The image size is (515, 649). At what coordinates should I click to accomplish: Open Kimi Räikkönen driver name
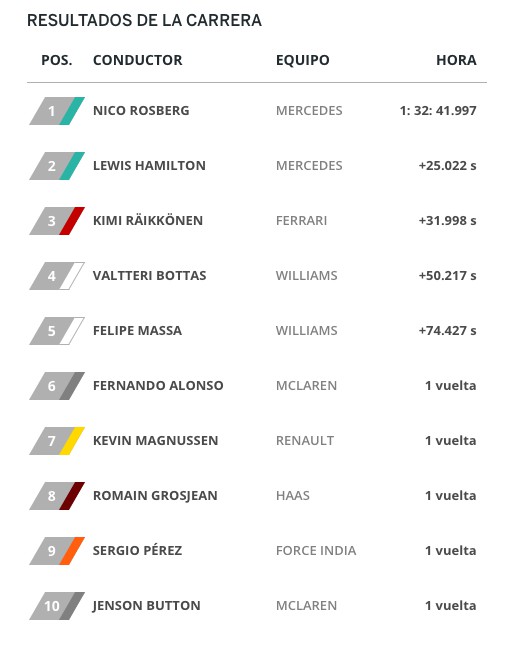click(x=148, y=220)
